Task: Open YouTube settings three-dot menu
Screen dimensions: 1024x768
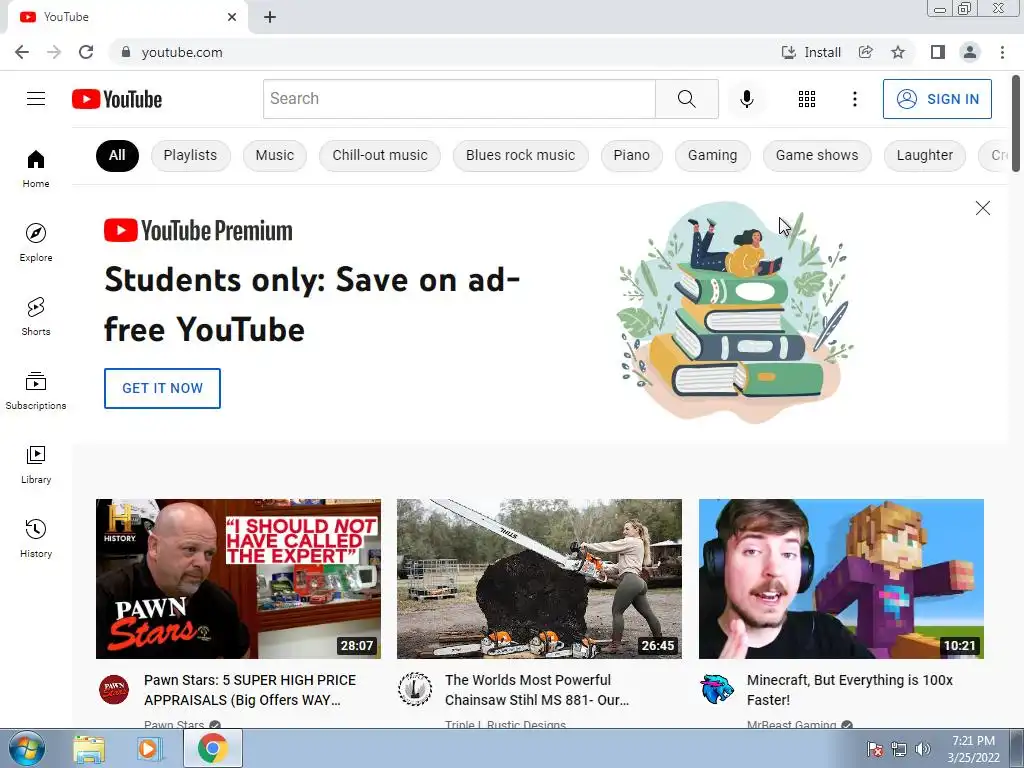Action: click(854, 99)
